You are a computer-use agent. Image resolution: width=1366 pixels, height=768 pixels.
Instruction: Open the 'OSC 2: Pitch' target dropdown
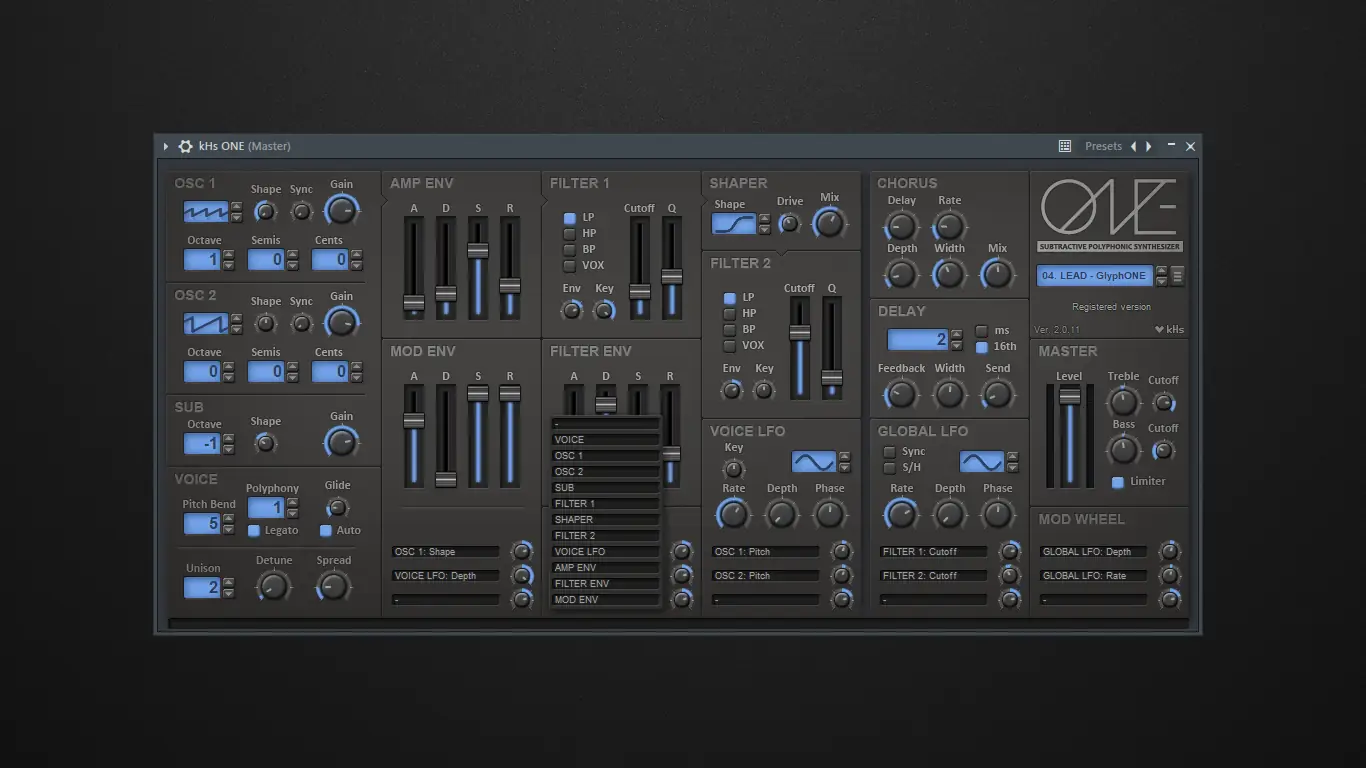tap(766, 576)
